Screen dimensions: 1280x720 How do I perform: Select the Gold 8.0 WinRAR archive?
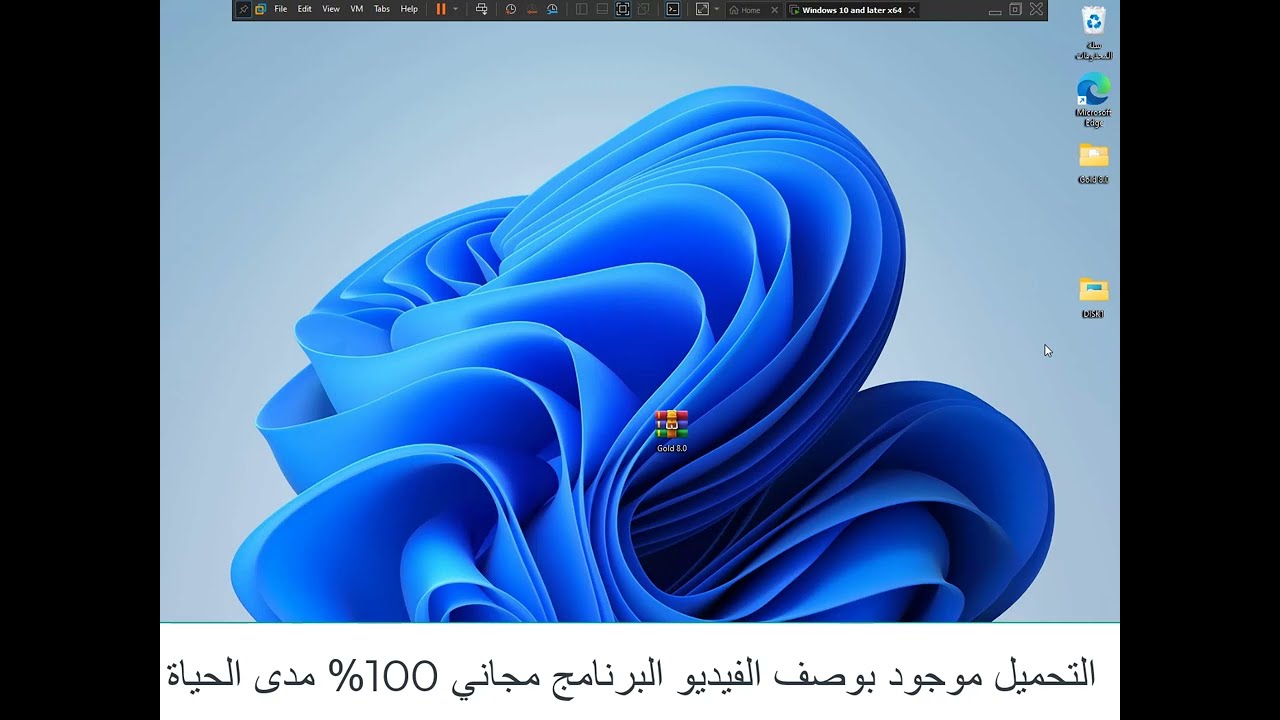click(672, 431)
